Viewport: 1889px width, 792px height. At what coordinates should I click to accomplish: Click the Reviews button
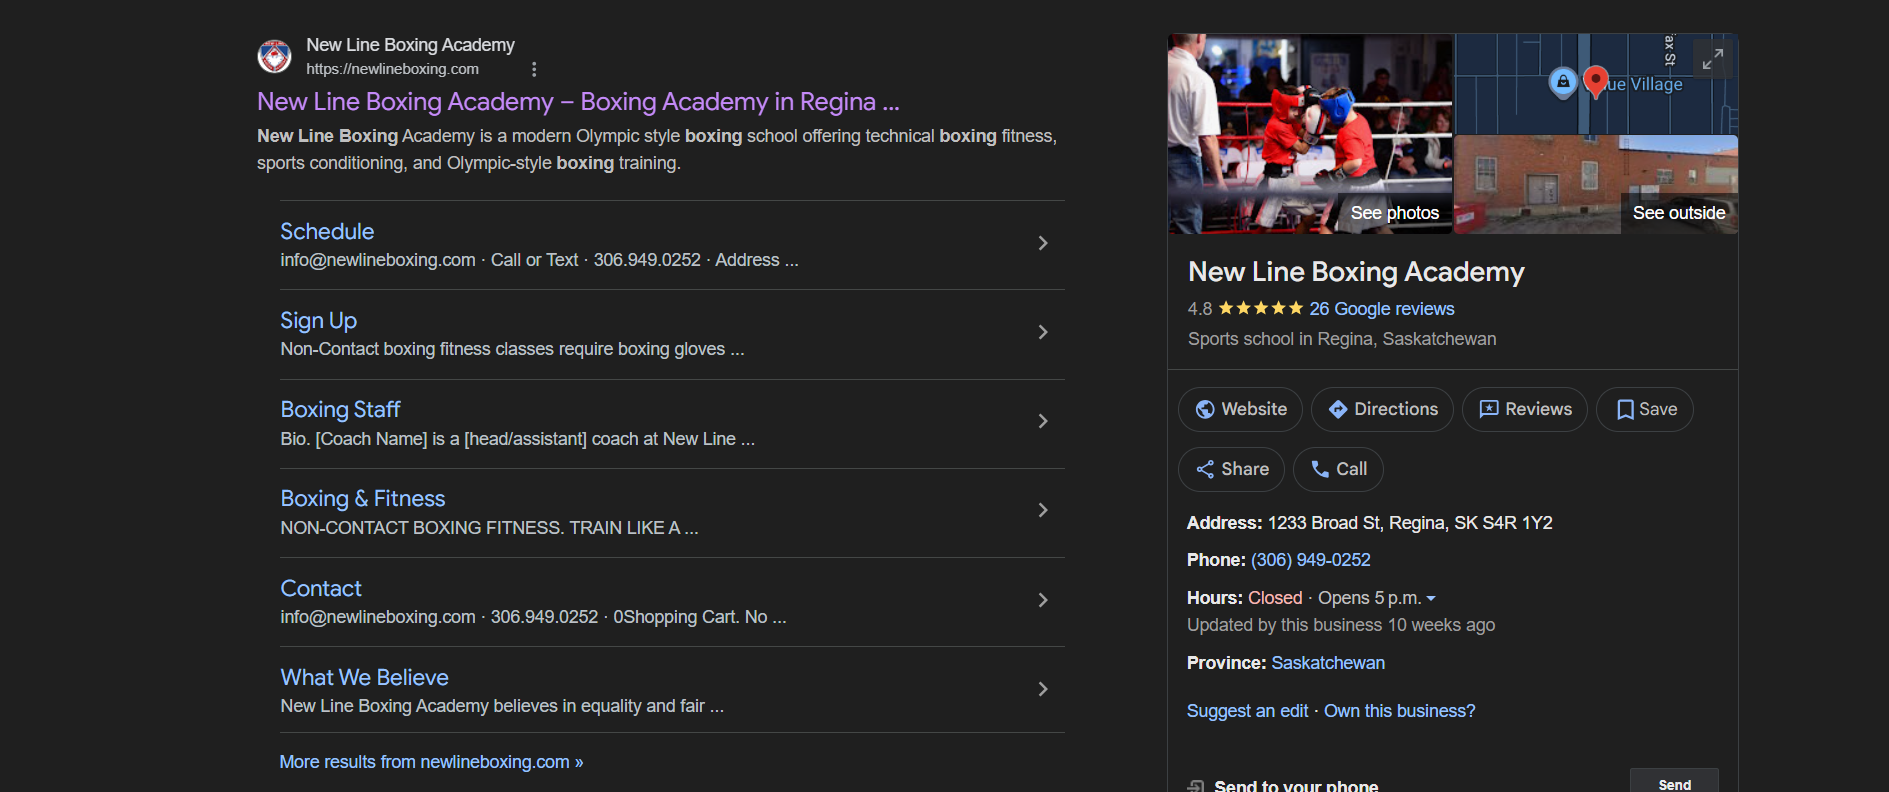[x=1525, y=409]
